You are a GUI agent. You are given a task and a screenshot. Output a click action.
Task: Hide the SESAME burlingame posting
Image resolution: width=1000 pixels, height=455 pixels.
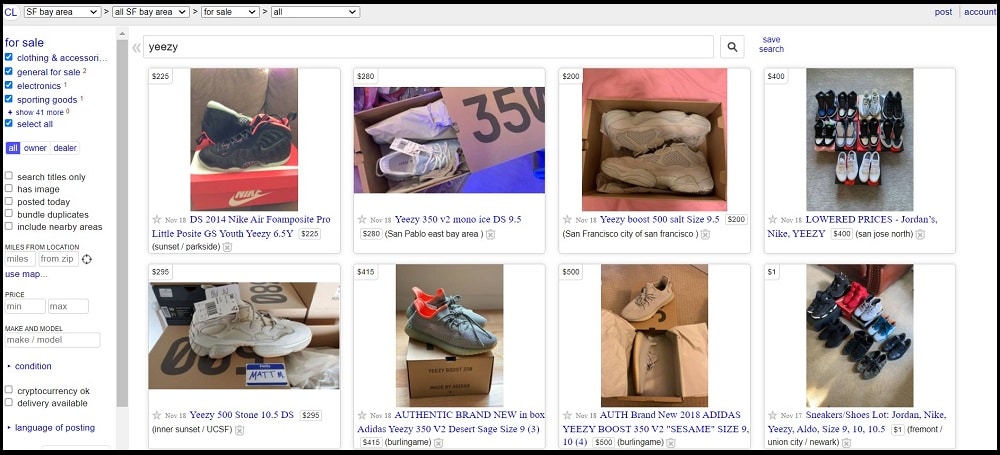tap(673, 442)
